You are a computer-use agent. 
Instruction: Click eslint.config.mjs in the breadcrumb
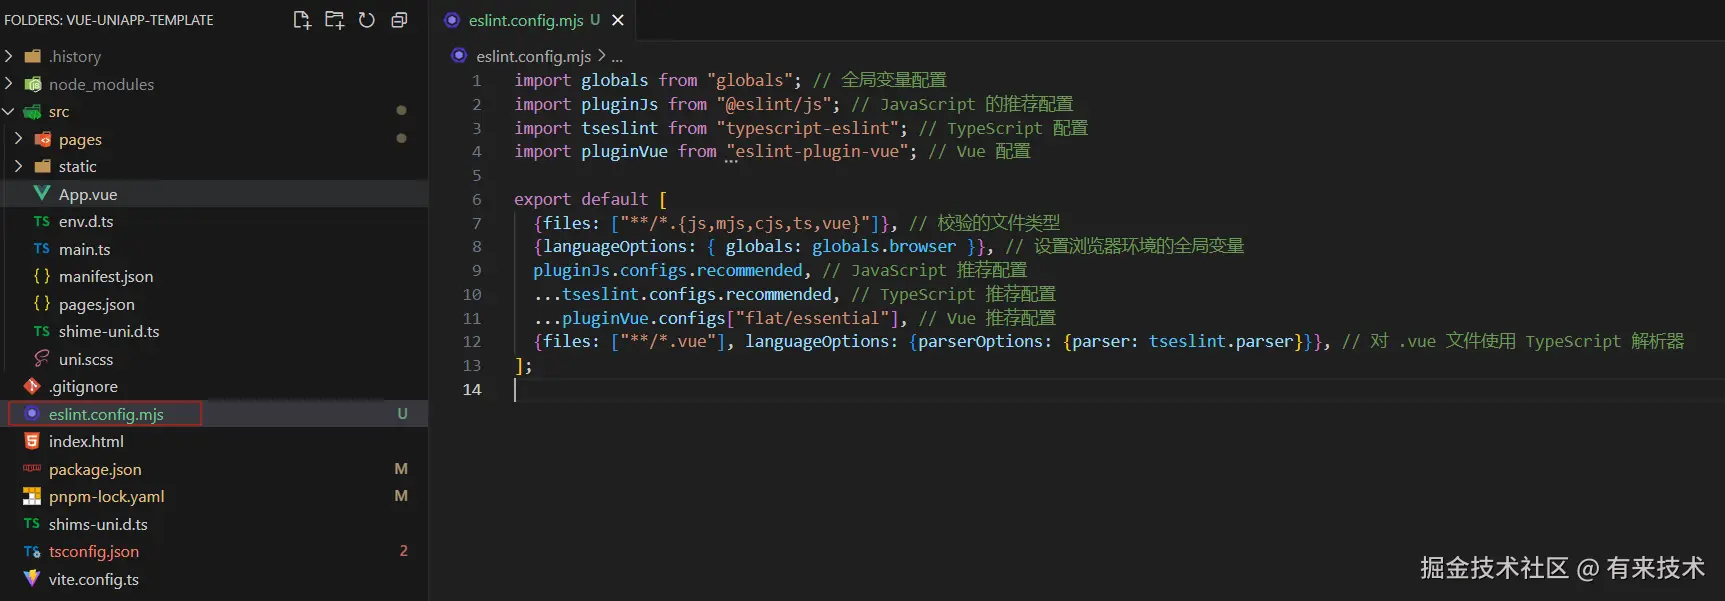pos(534,56)
